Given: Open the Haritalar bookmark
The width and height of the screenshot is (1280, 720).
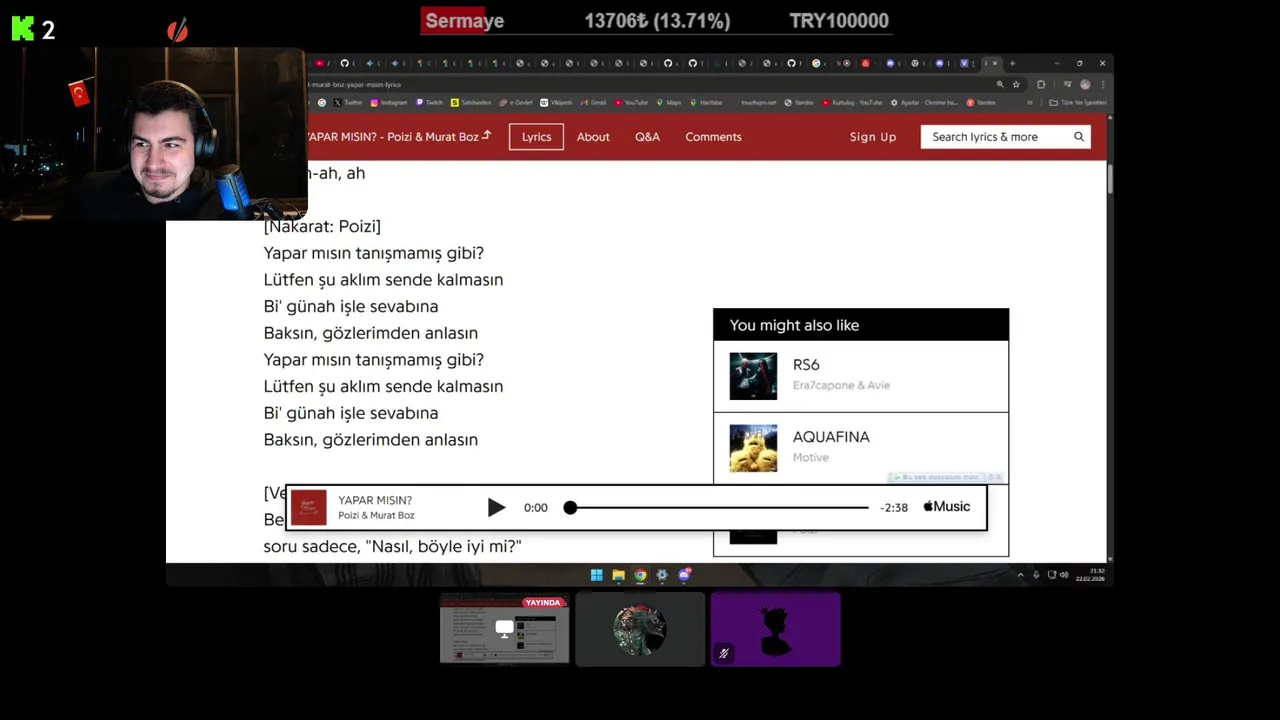Looking at the screenshot, I should (x=706, y=102).
